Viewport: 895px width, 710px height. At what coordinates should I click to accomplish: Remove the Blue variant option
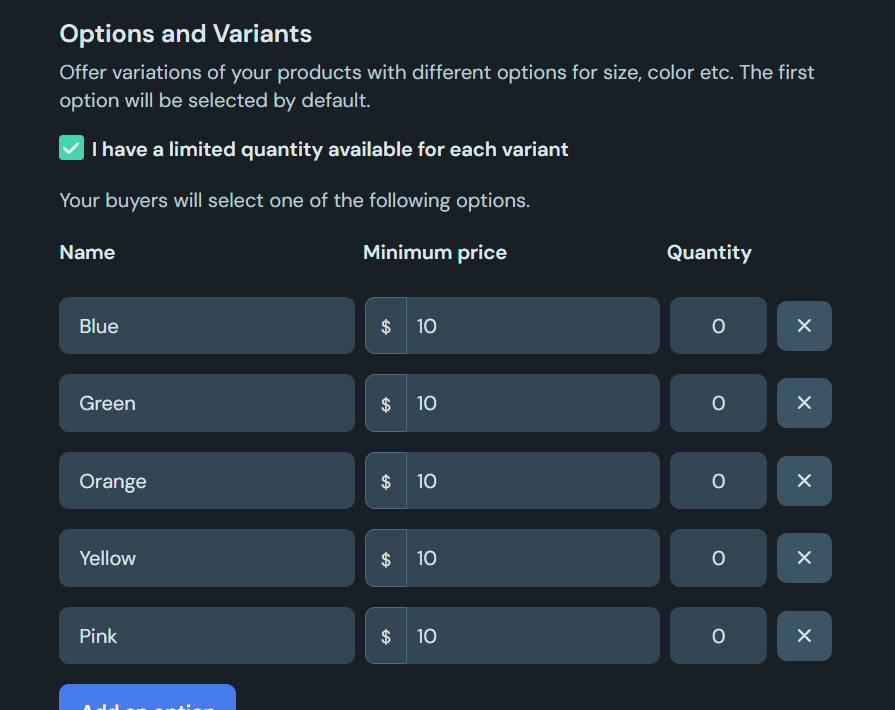pyautogui.click(x=804, y=326)
